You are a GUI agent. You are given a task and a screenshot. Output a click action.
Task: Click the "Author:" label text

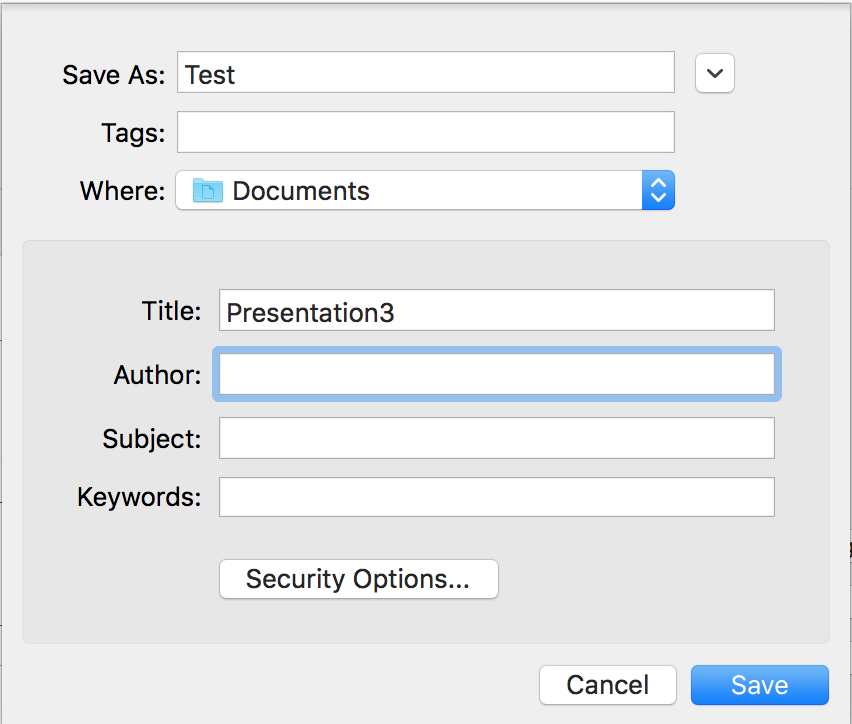(157, 375)
